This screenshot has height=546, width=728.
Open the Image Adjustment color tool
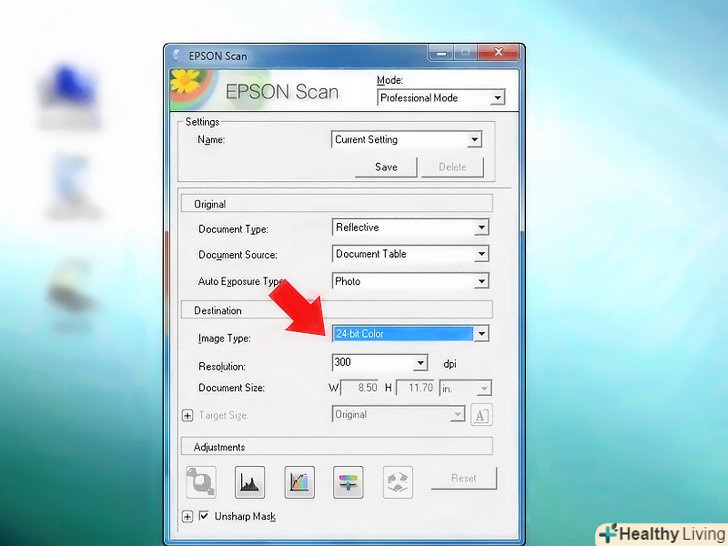pyautogui.click(x=348, y=482)
